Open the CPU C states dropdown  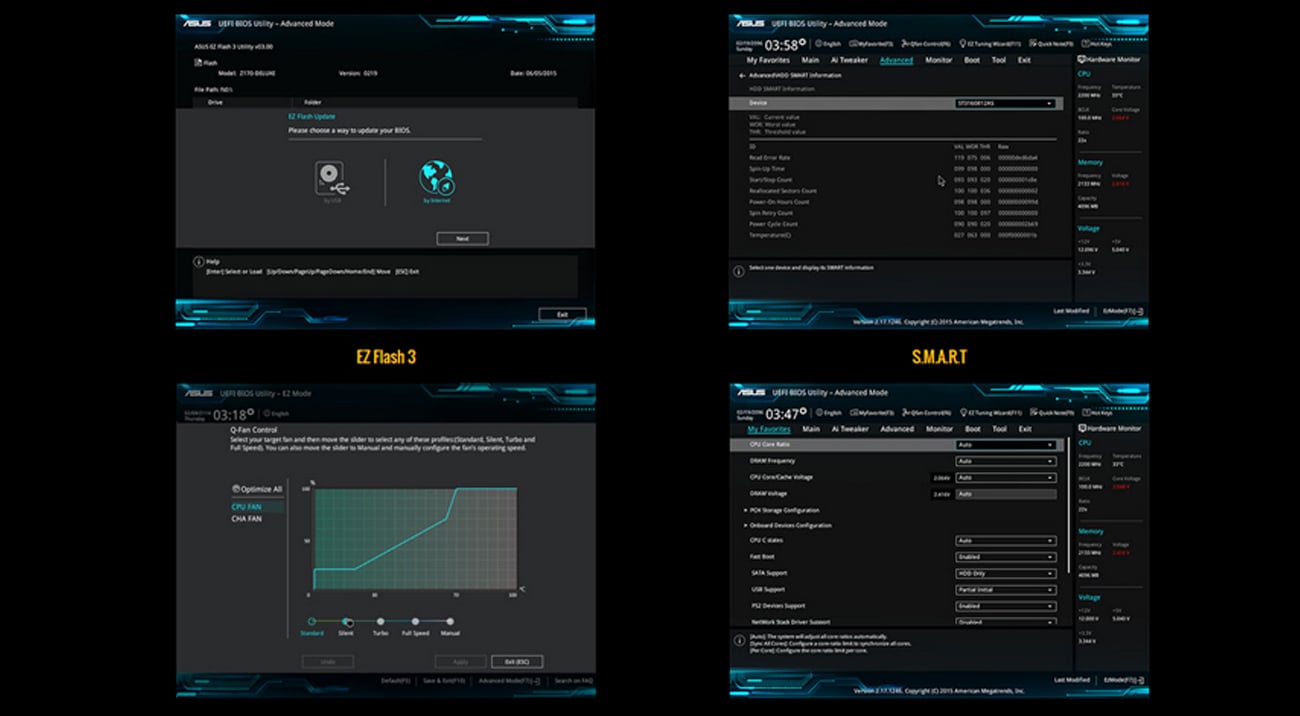[1006, 541]
